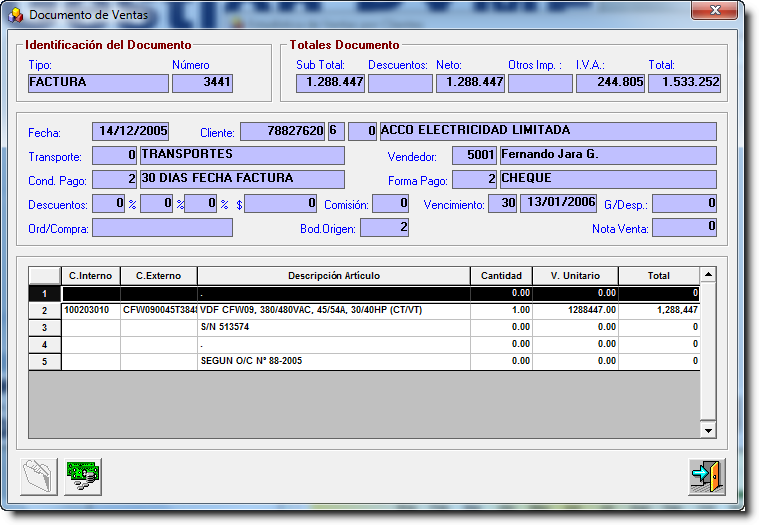Click the C.Interno column header
Screen dimensions: 759x525
click(91, 276)
